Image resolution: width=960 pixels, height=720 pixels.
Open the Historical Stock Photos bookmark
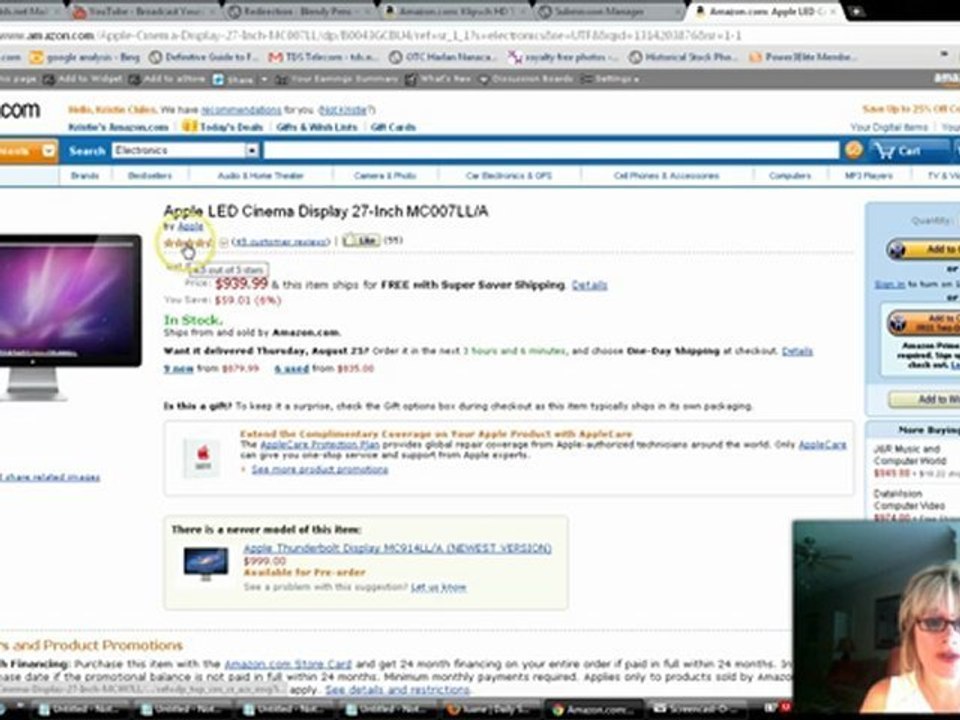coord(684,57)
